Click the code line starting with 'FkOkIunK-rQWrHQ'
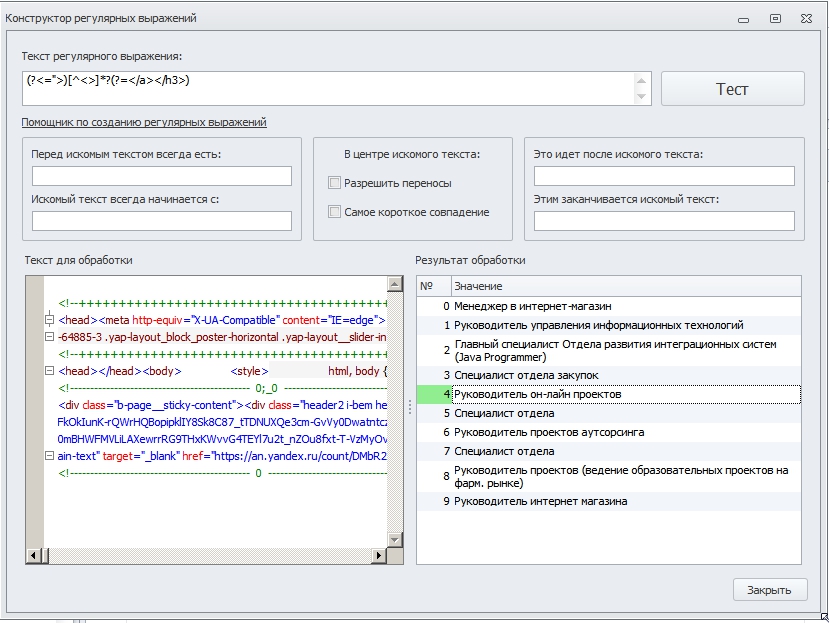The image size is (829, 623). [222, 422]
